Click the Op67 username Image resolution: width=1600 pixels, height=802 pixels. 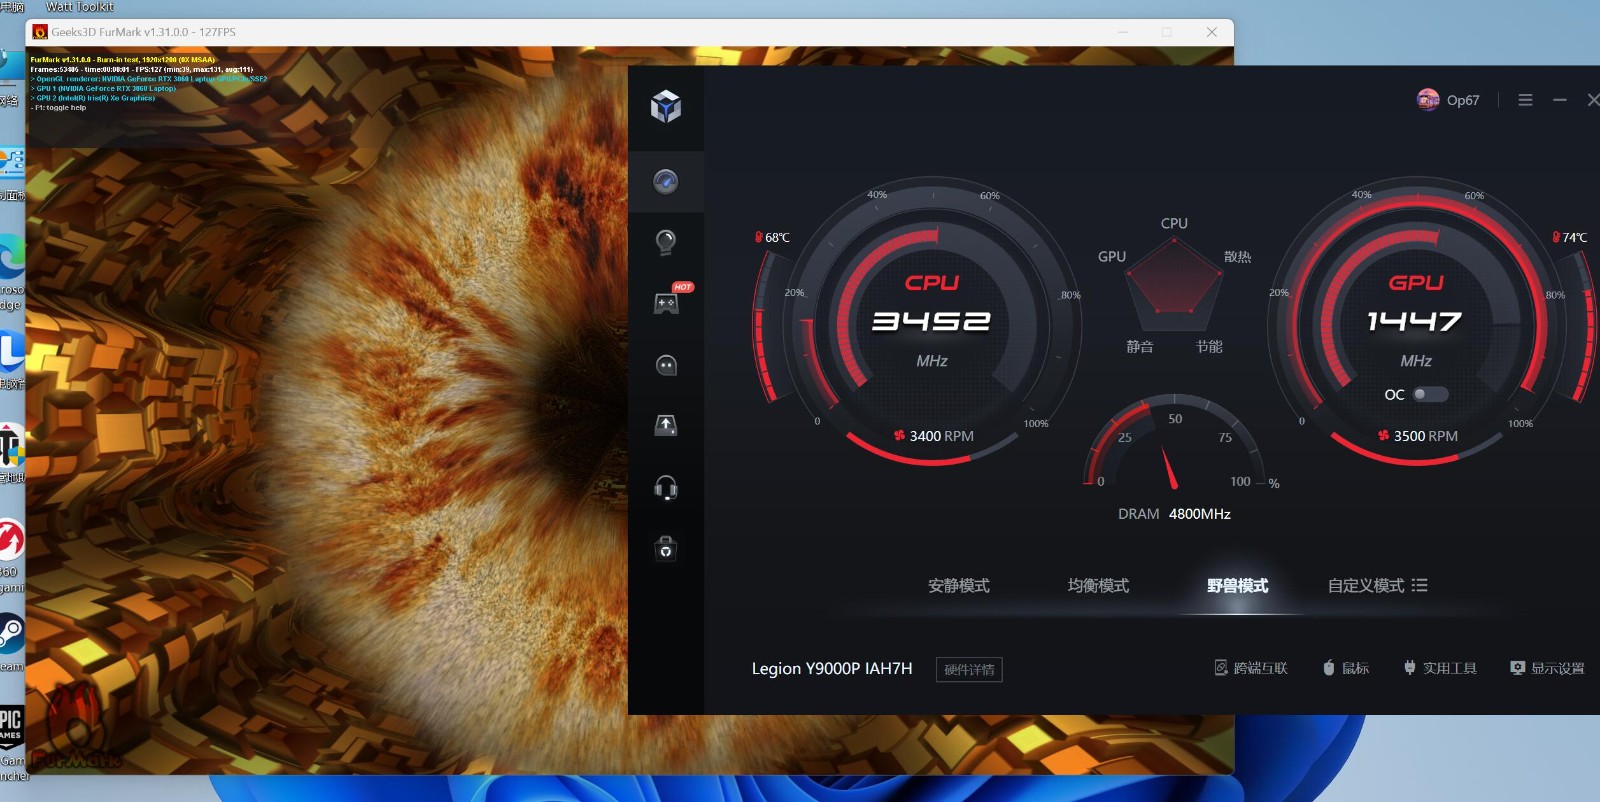[x=1463, y=100]
